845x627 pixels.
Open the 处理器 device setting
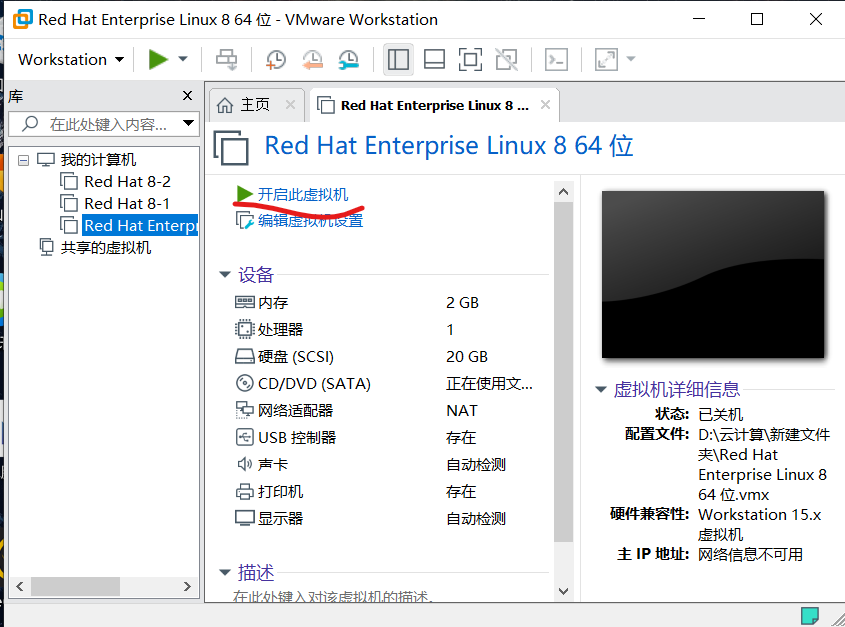pyautogui.click(x=268, y=329)
